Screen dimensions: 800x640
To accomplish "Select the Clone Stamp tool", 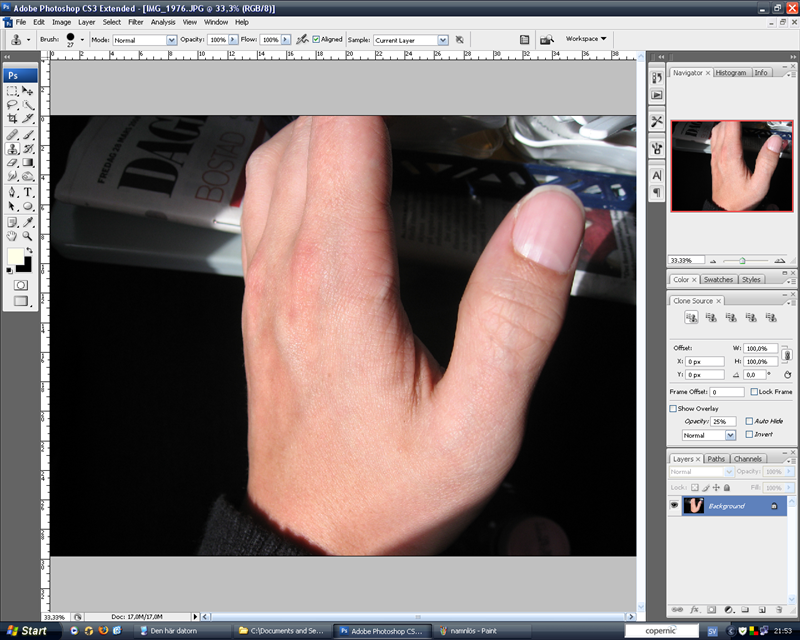I will click(x=12, y=149).
